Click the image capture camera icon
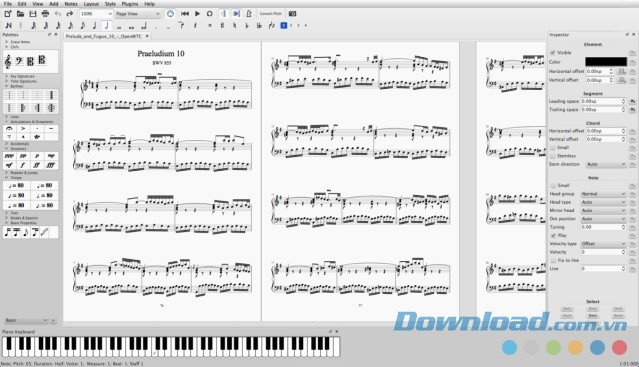639x367 pixels. [292, 14]
